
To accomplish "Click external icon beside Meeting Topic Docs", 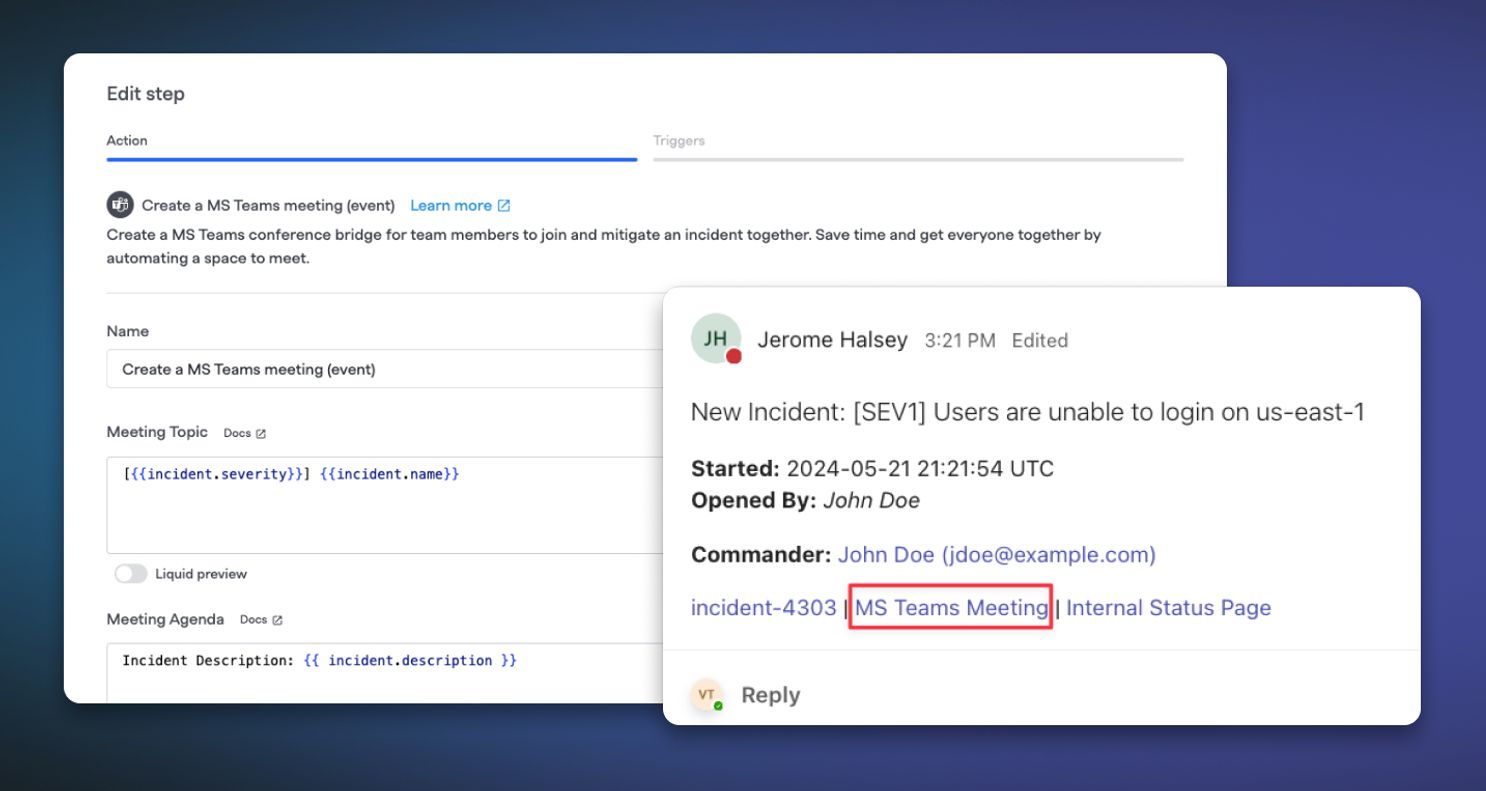I will pyautogui.click(x=261, y=434).
